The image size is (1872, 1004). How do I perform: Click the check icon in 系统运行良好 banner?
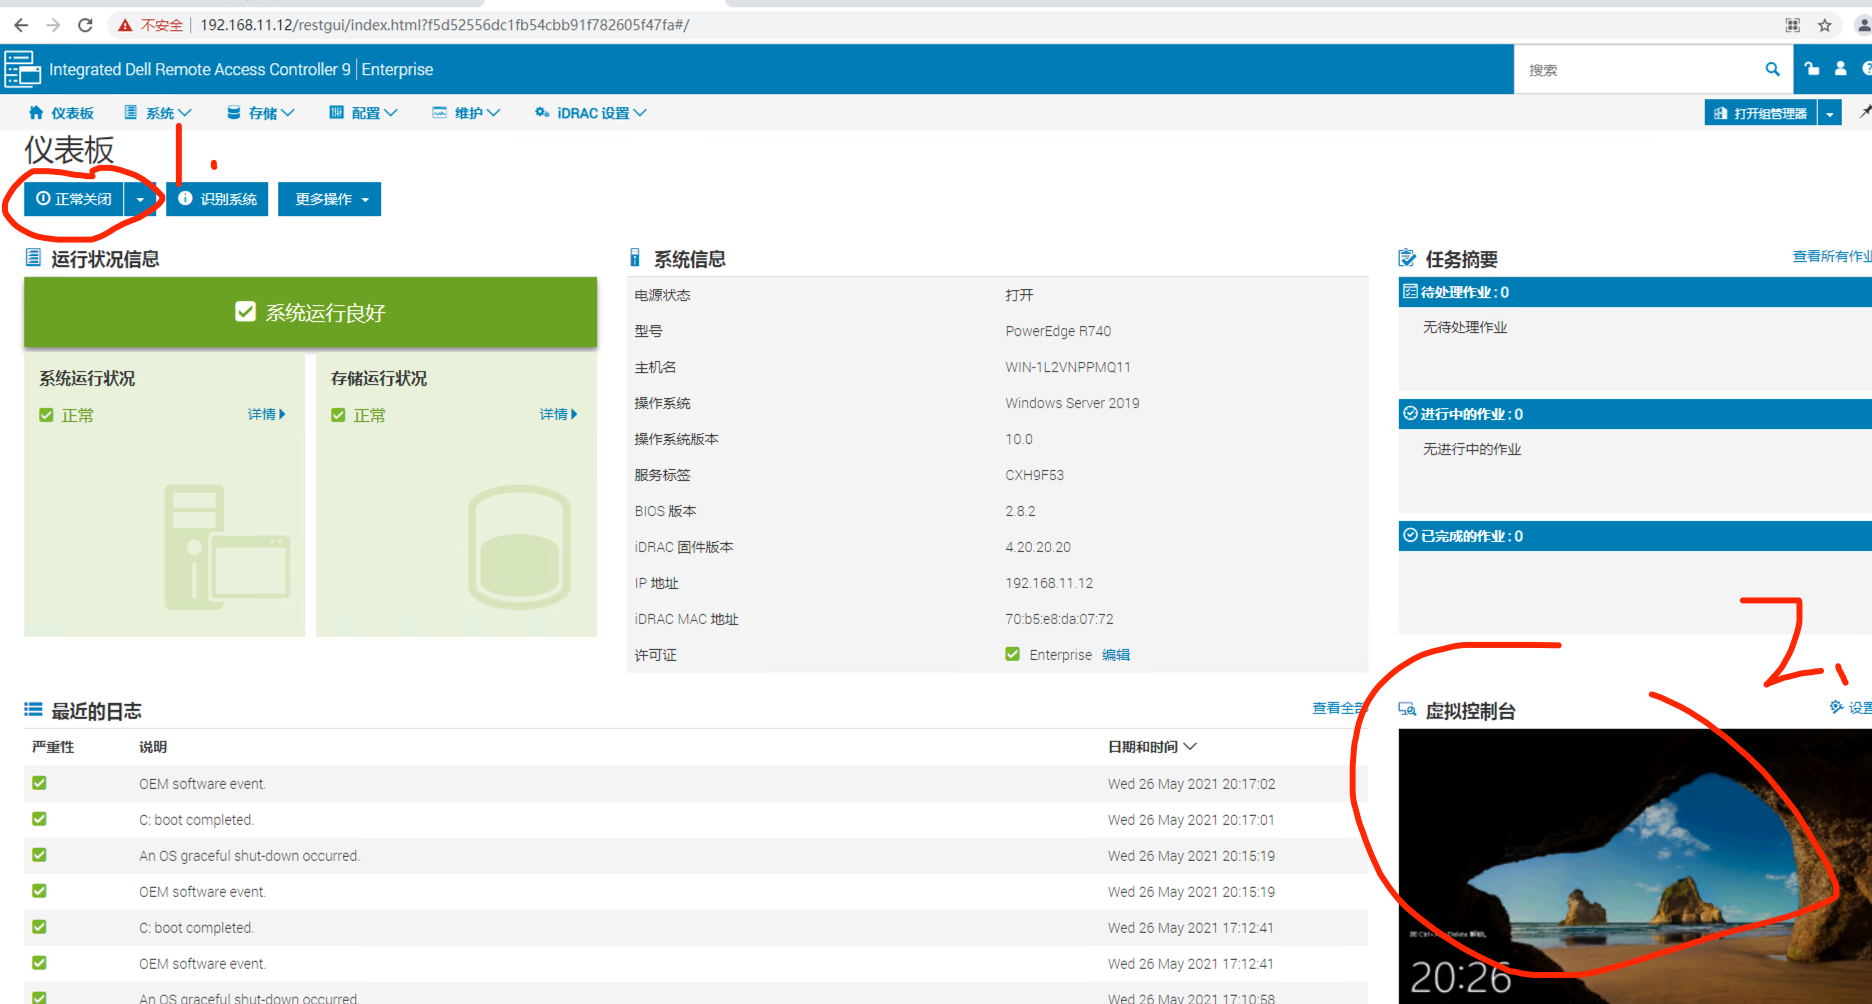(245, 312)
